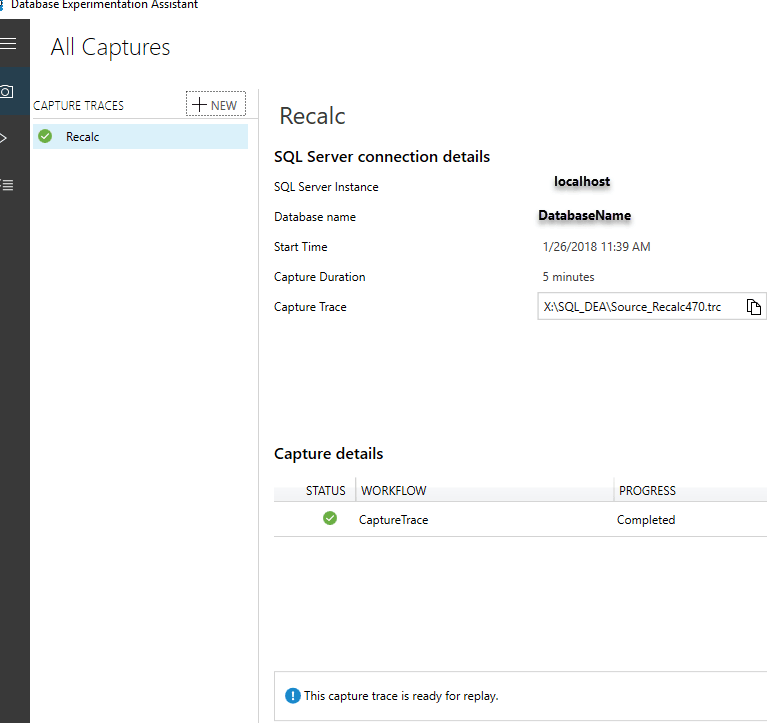
Task: Open the Analysis Reports list sidebar icon
Action: 8,184
